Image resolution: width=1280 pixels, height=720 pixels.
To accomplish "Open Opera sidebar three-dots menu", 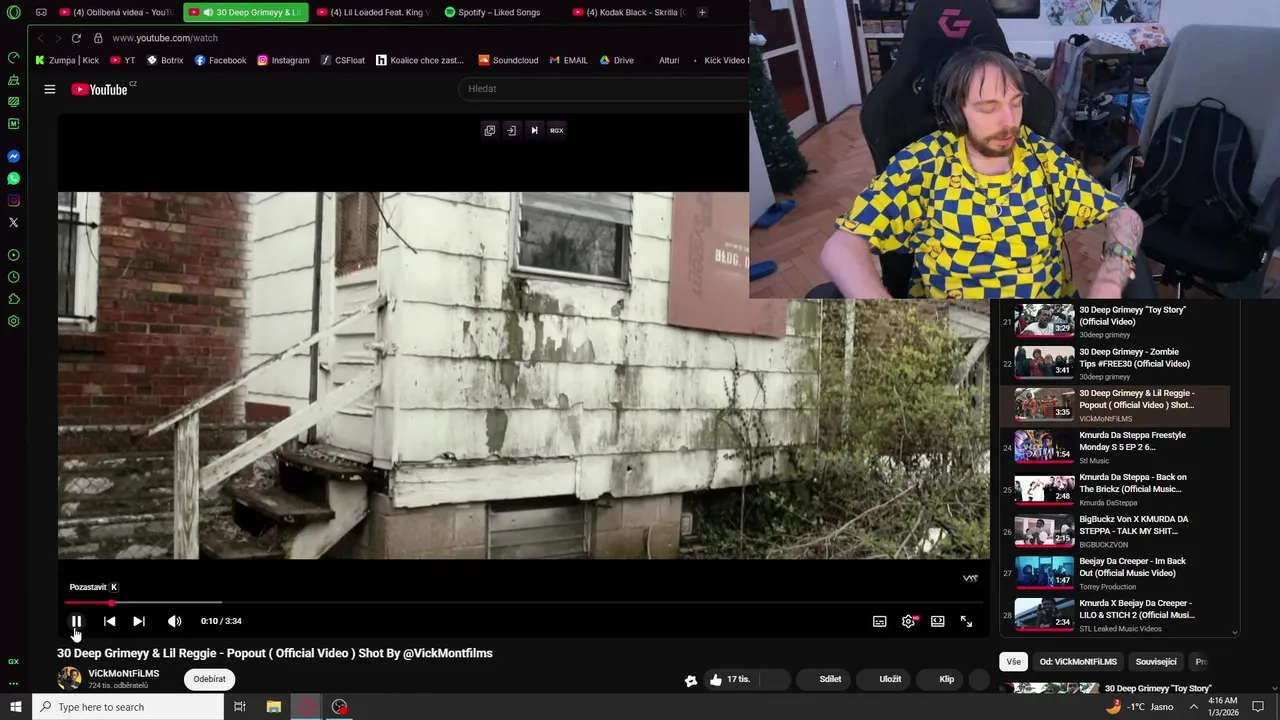I will coord(14,684).
